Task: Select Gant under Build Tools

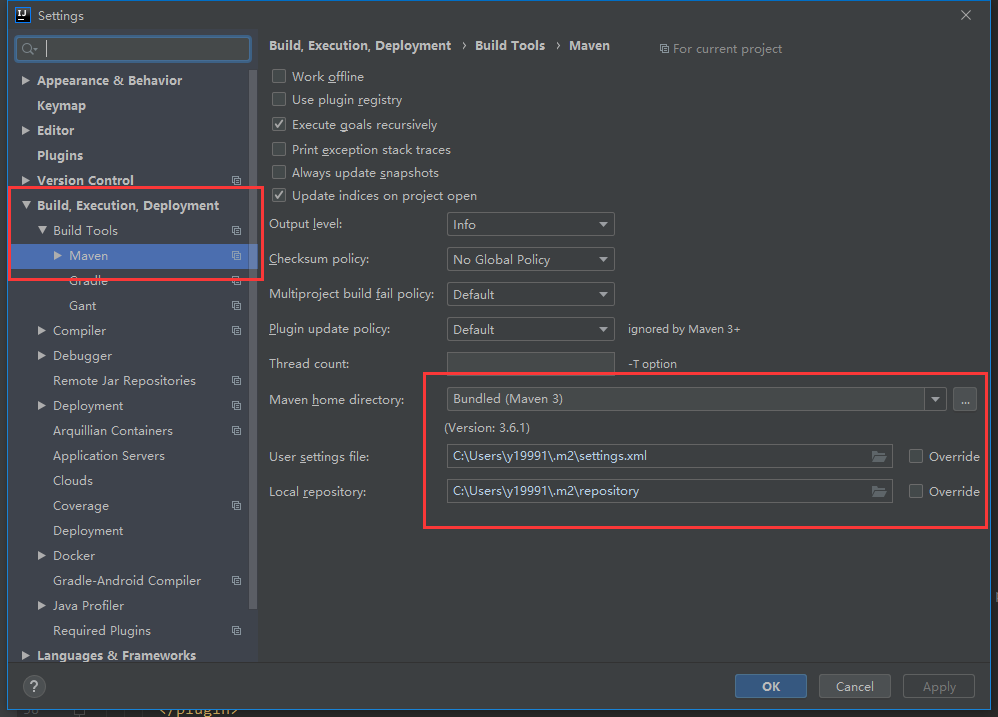Action: 83,306
